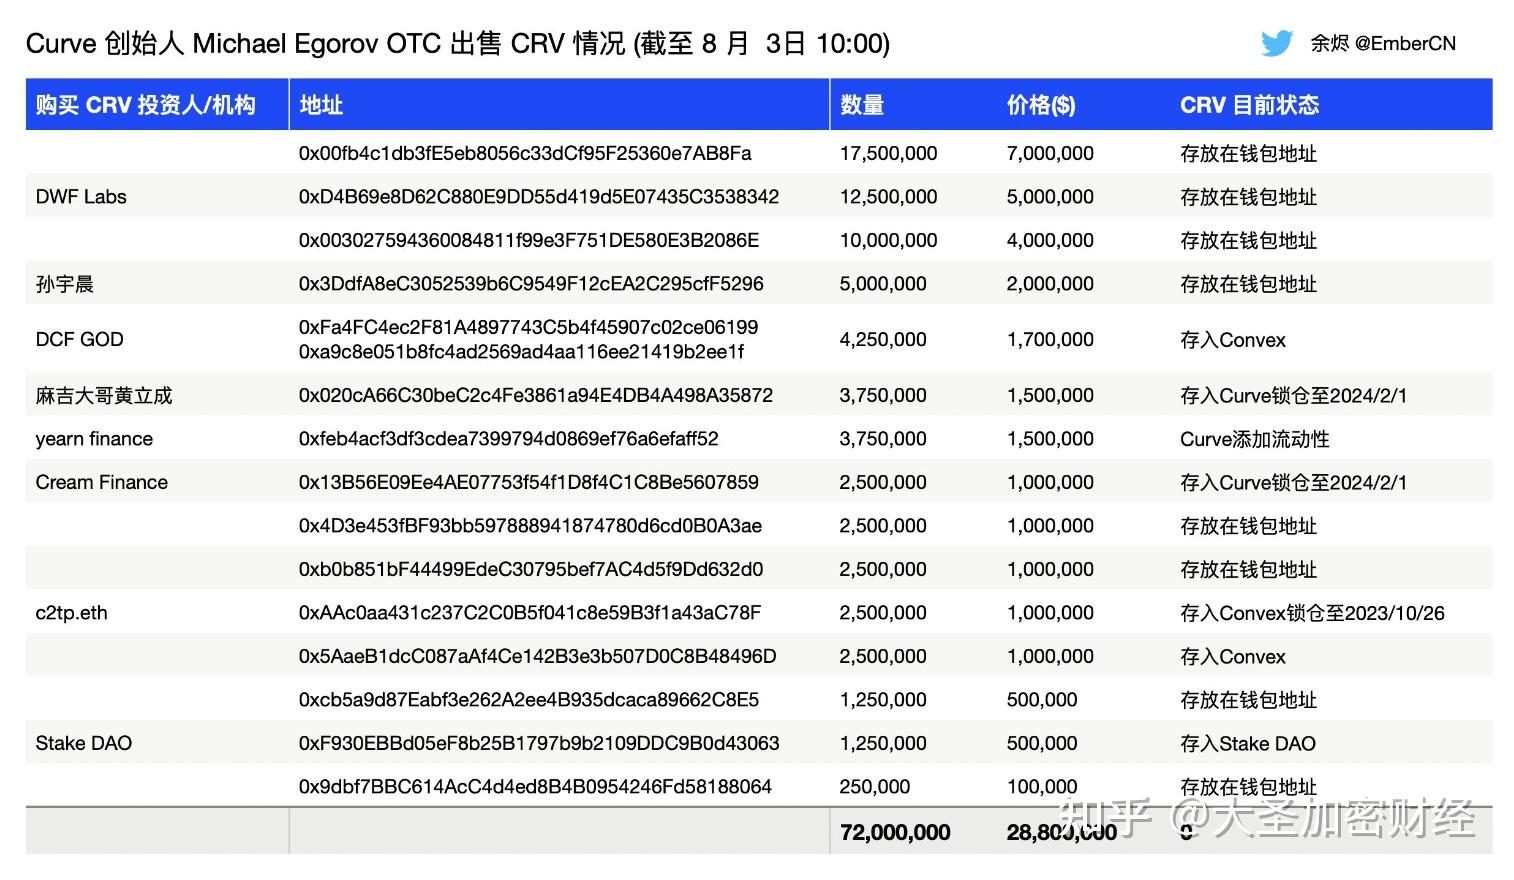Click quantity 250,000 in last row
1514x880 pixels.
click(875, 787)
